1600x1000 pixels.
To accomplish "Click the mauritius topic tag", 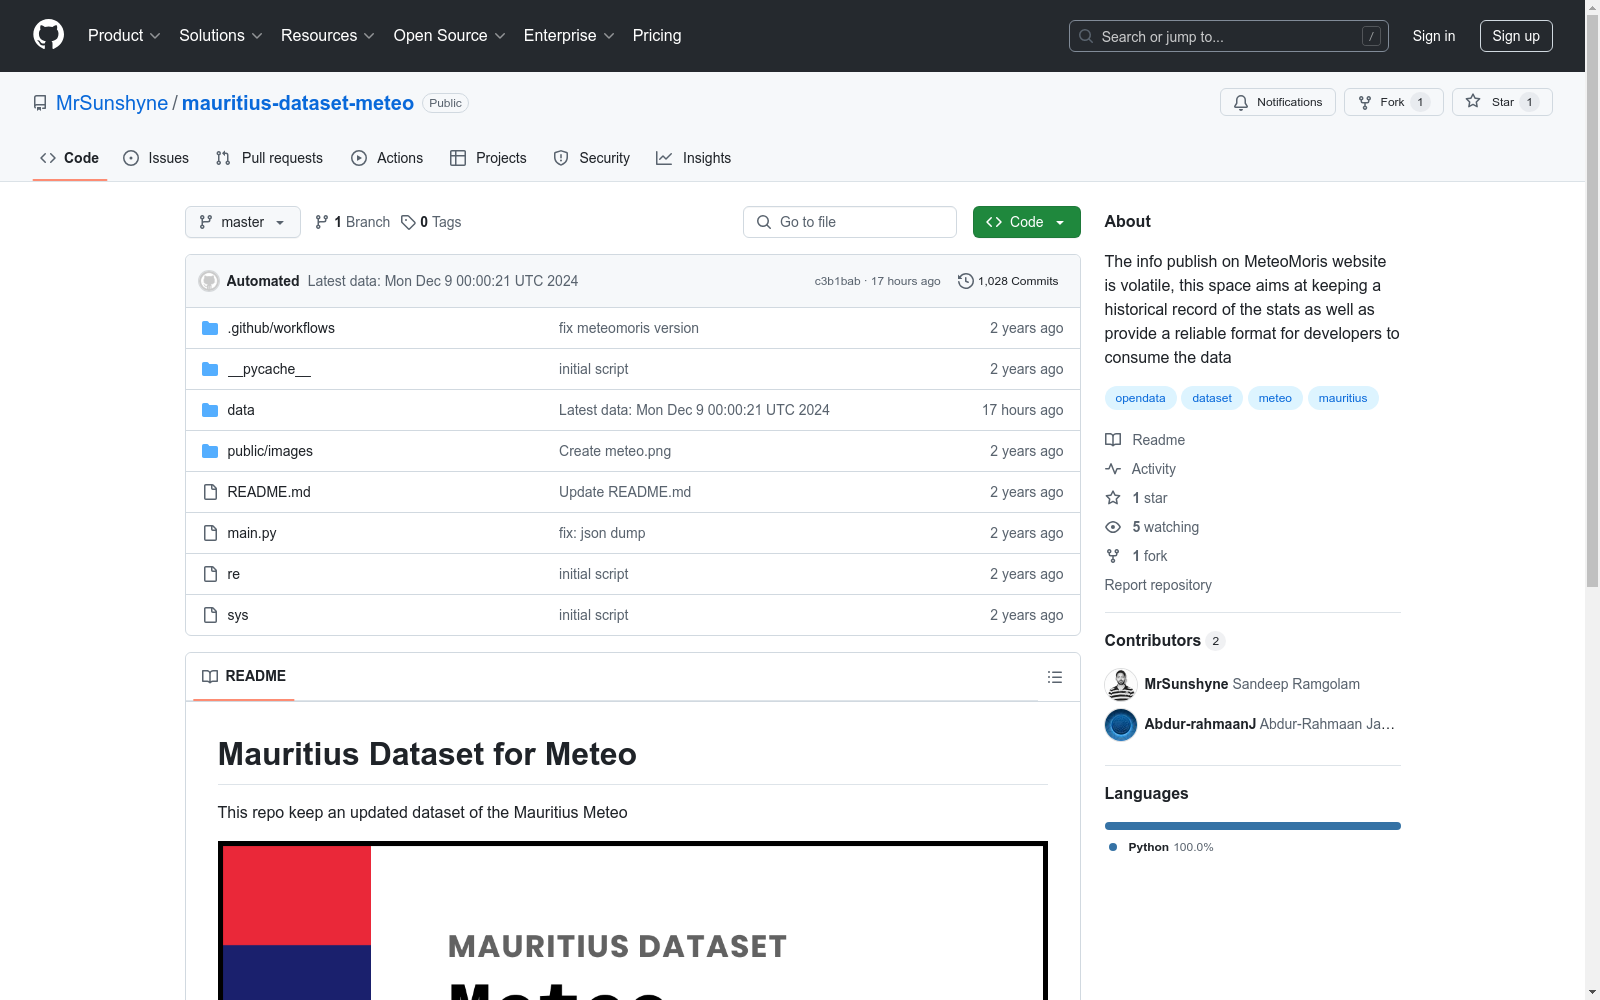I will pyautogui.click(x=1343, y=398).
